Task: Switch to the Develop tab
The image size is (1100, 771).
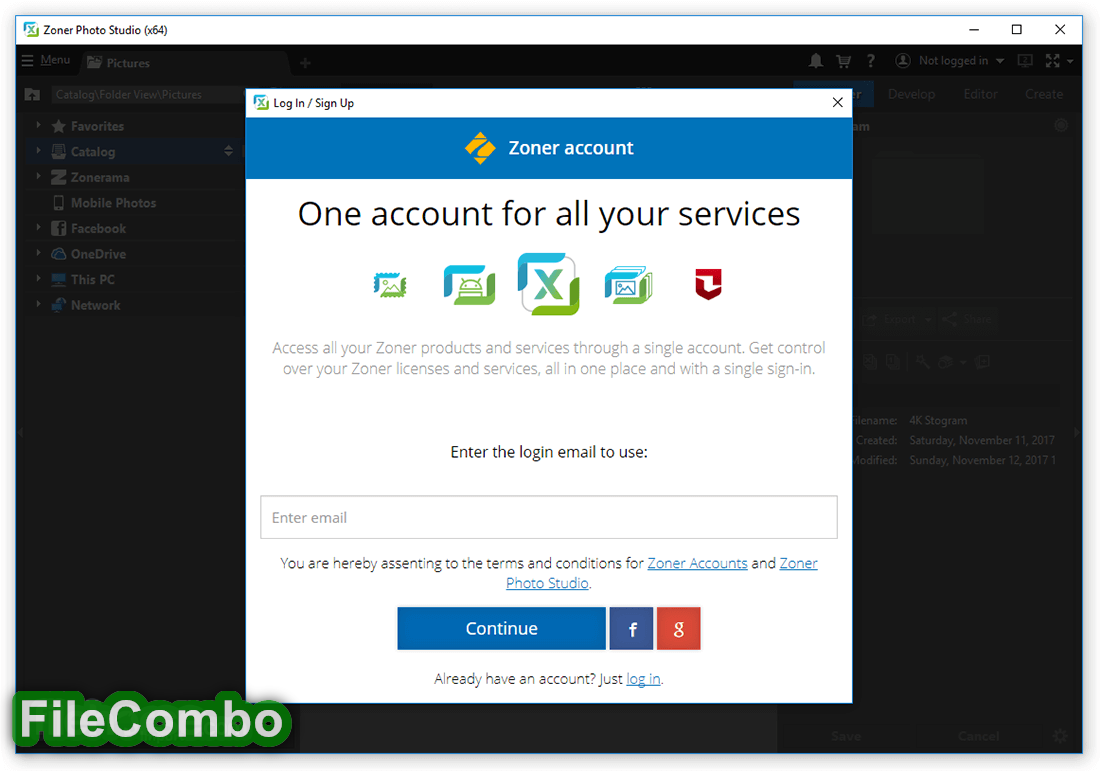Action: coord(911,94)
